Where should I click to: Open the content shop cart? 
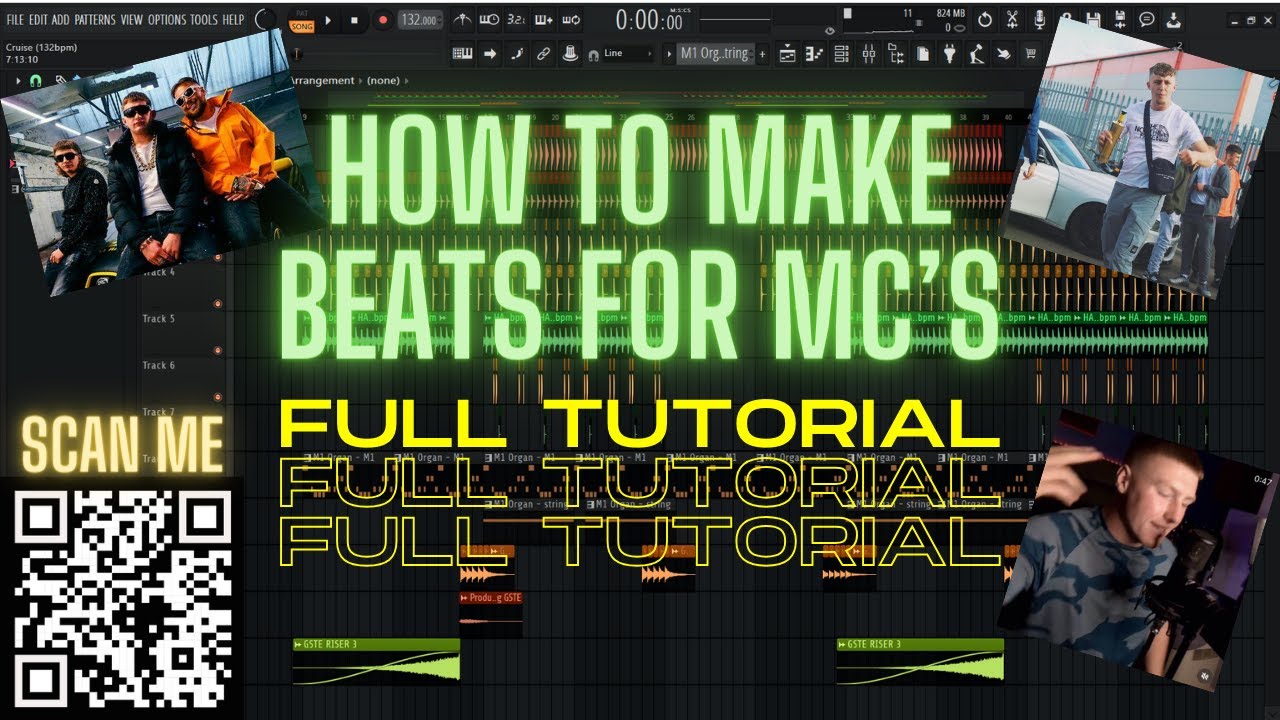(x=1030, y=54)
